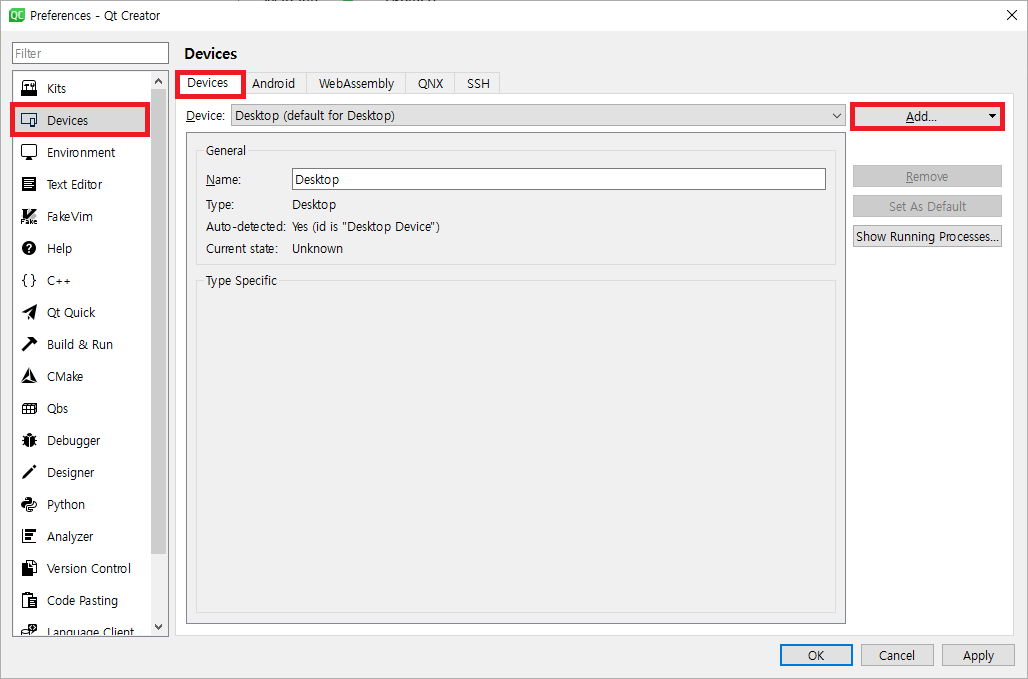Image resolution: width=1028 pixels, height=679 pixels.
Task: Focus the Filter search field
Action: (x=90, y=53)
